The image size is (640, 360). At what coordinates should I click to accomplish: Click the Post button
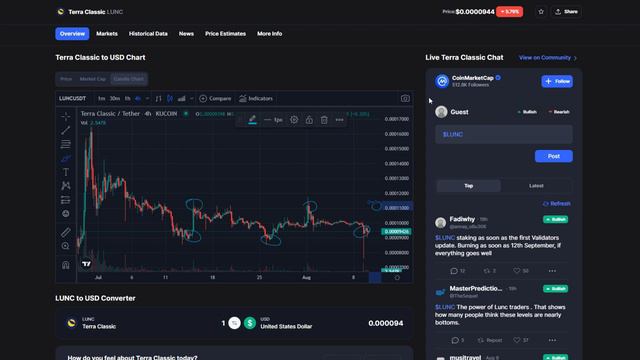[x=553, y=156]
